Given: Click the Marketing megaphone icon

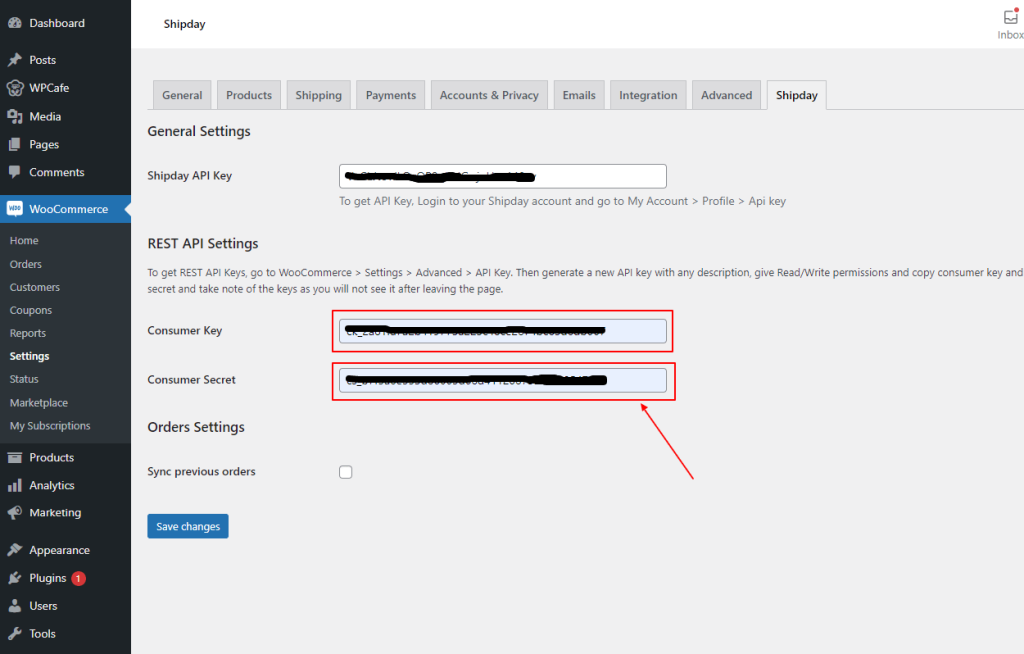Looking at the screenshot, I should [14, 513].
